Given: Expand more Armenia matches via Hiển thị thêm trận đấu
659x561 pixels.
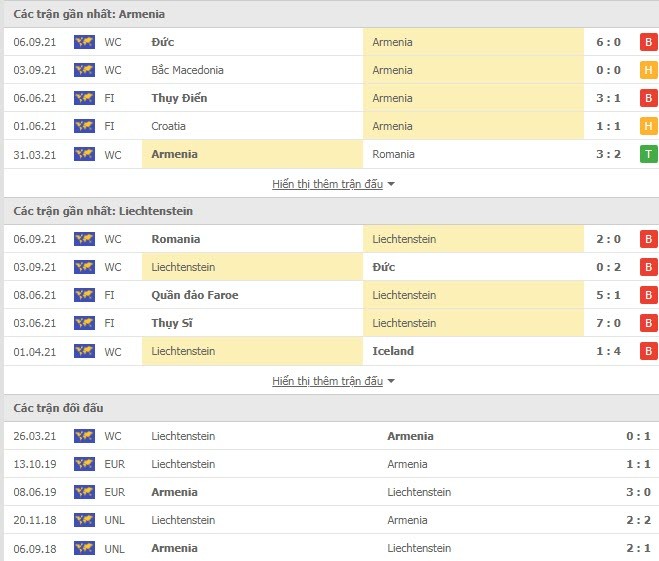Looking at the screenshot, I should tap(327, 184).
